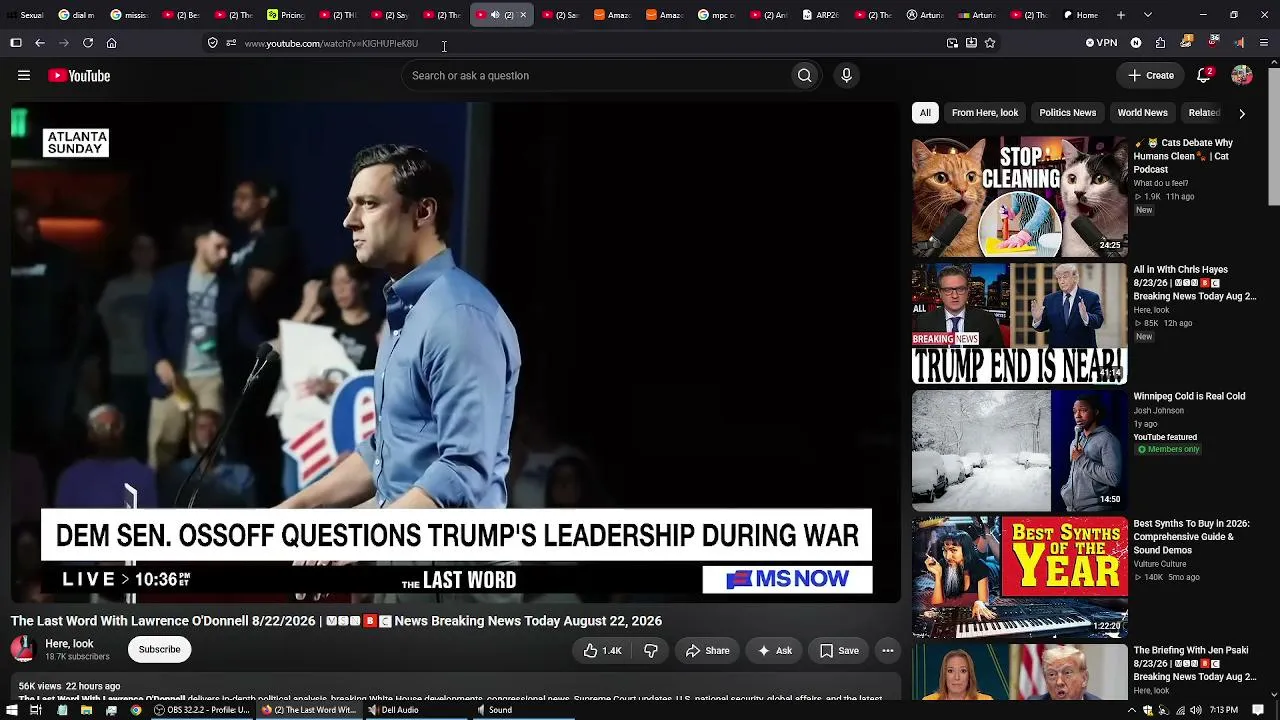Select the Related chip
Viewport: 1280px width, 720px height.
point(1203,113)
